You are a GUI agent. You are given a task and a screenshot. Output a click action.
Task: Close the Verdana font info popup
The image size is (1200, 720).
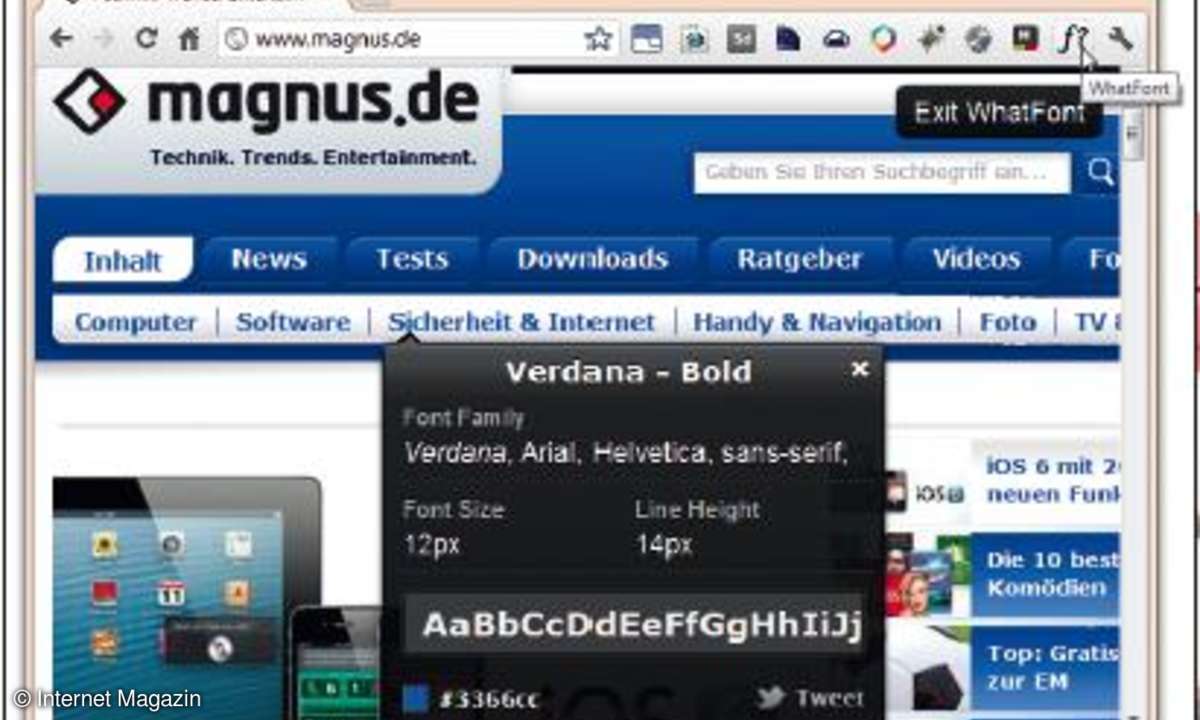pyautogui.click(x=860, y=369)
